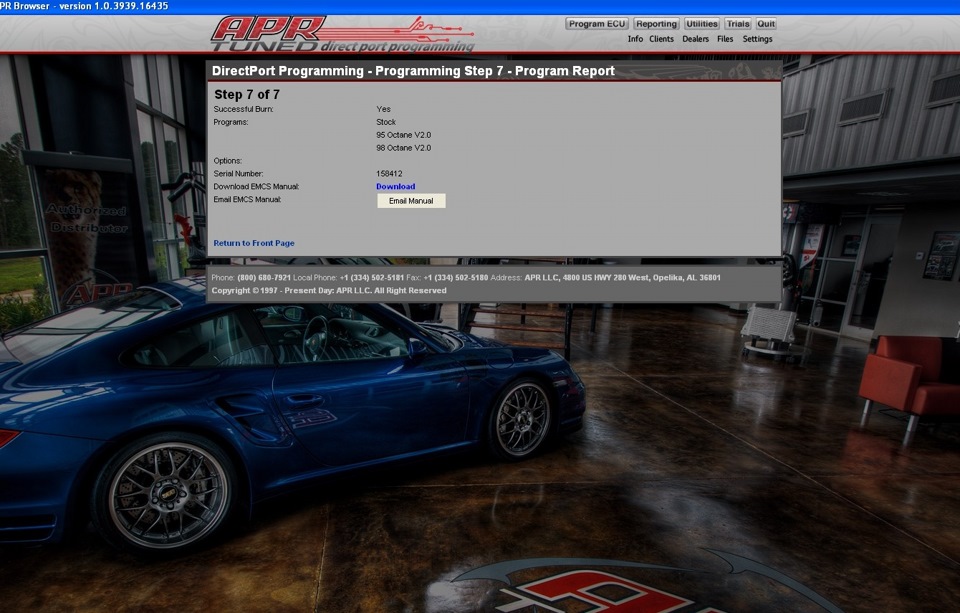Click the local phone +1 (334) 502-5181
The height and width of the screenshot is (613, 960).
pos(372,277)
